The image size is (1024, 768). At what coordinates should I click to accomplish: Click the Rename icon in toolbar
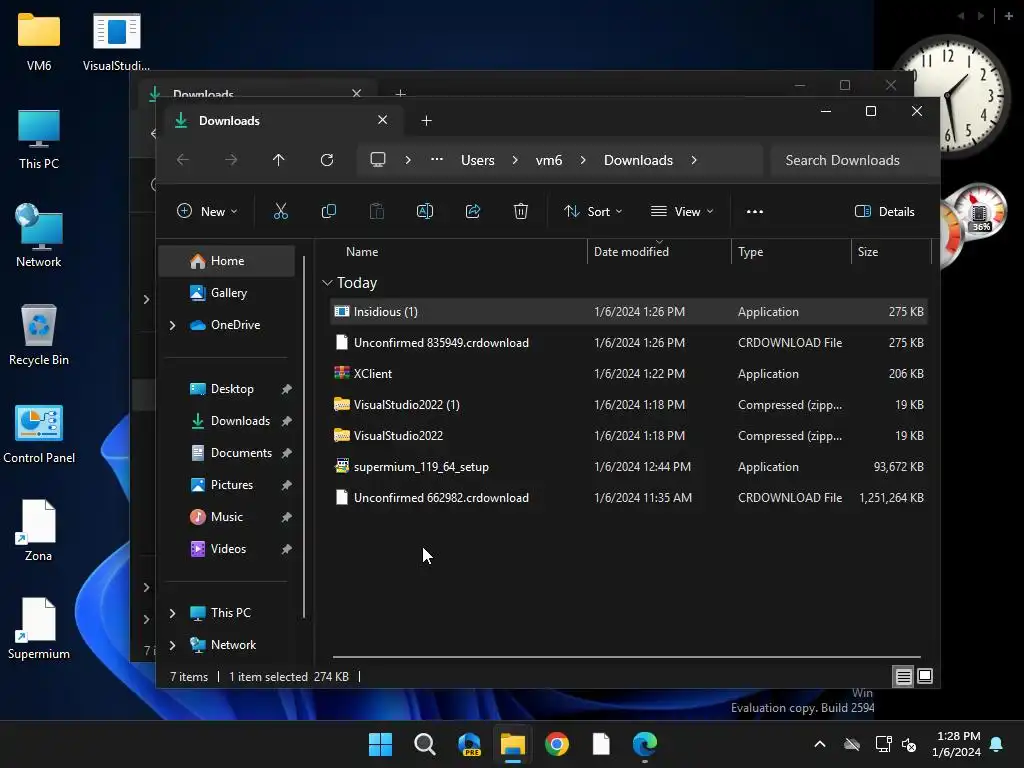(424, 211)
